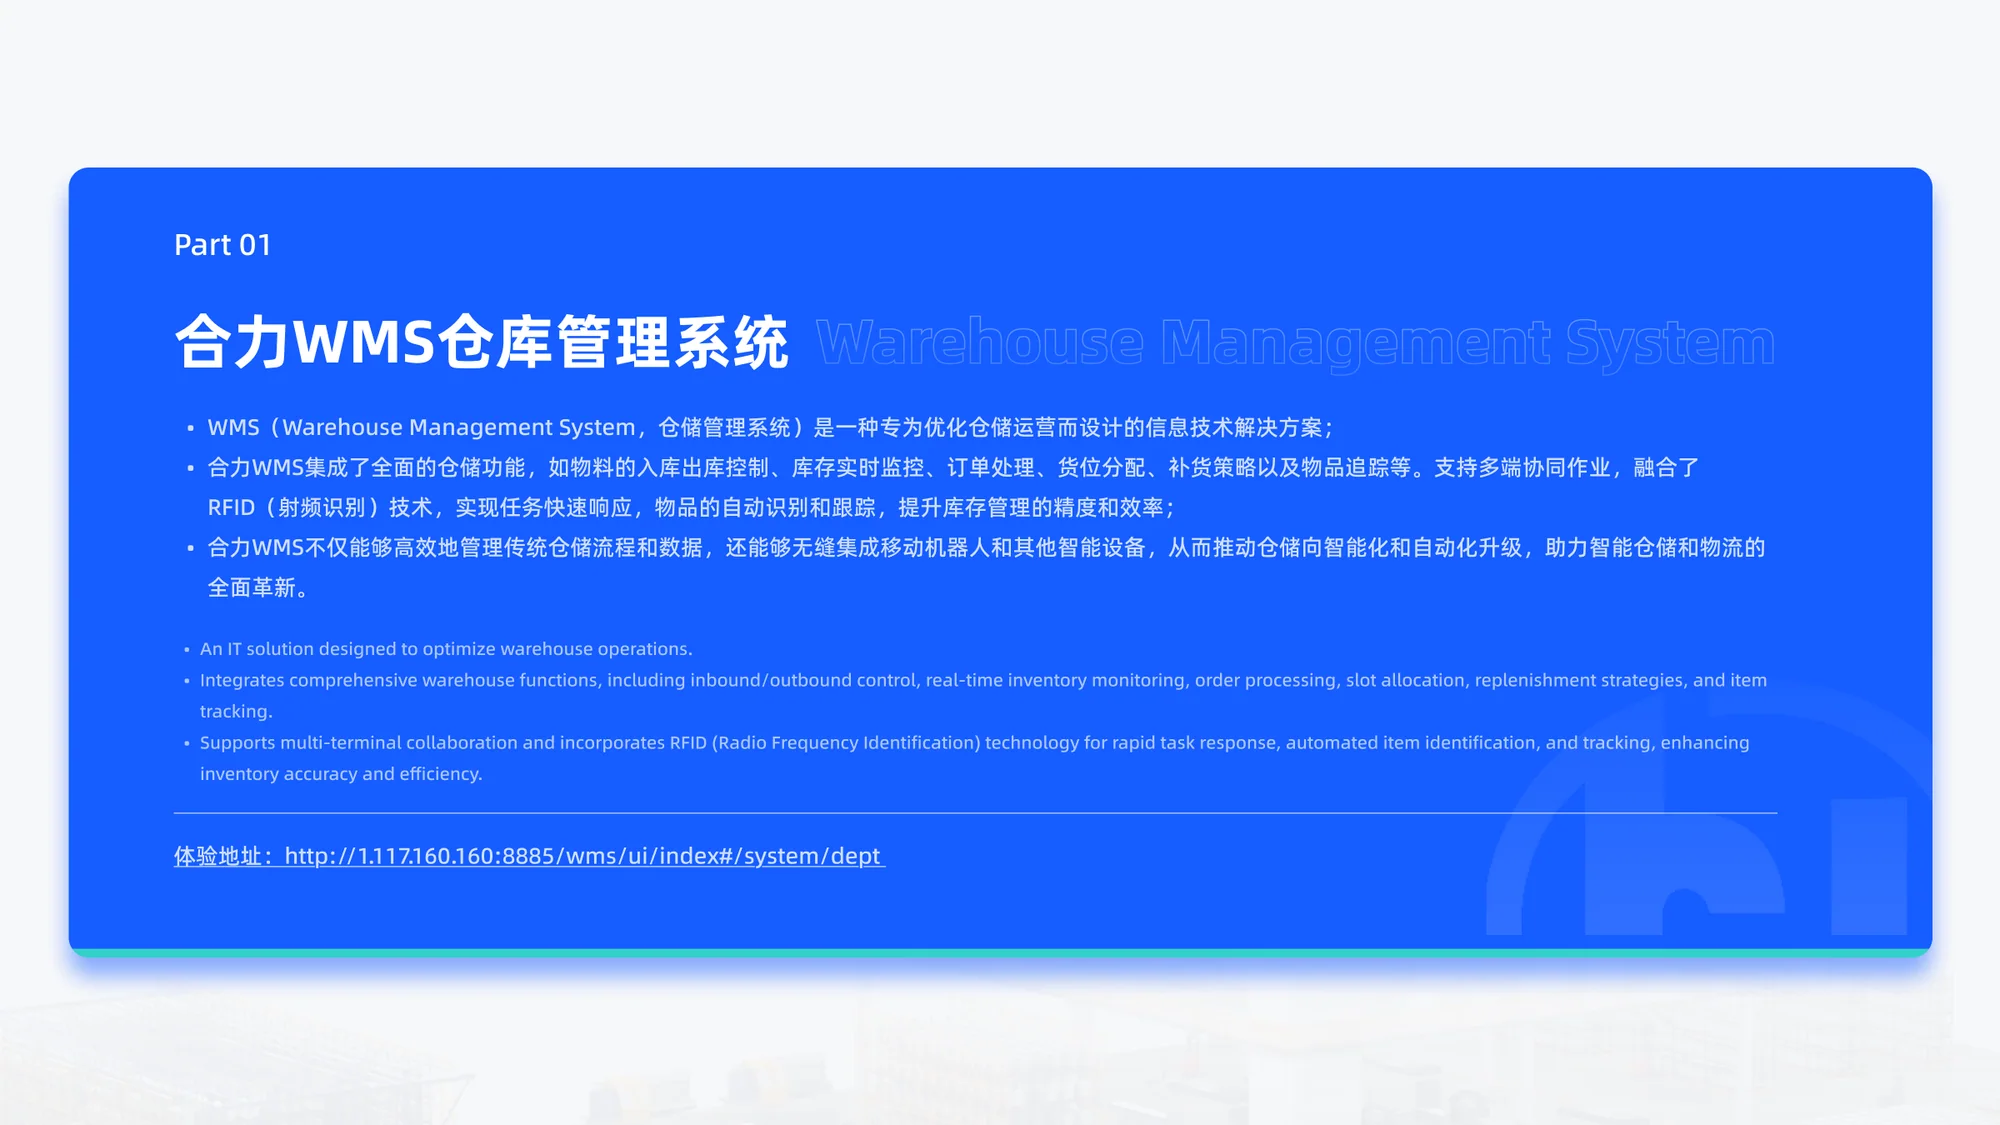Click the line 'inventory accuracy and efficiency.'
The height and width of the screenshot is (1125, 2000).
[341, 774]
